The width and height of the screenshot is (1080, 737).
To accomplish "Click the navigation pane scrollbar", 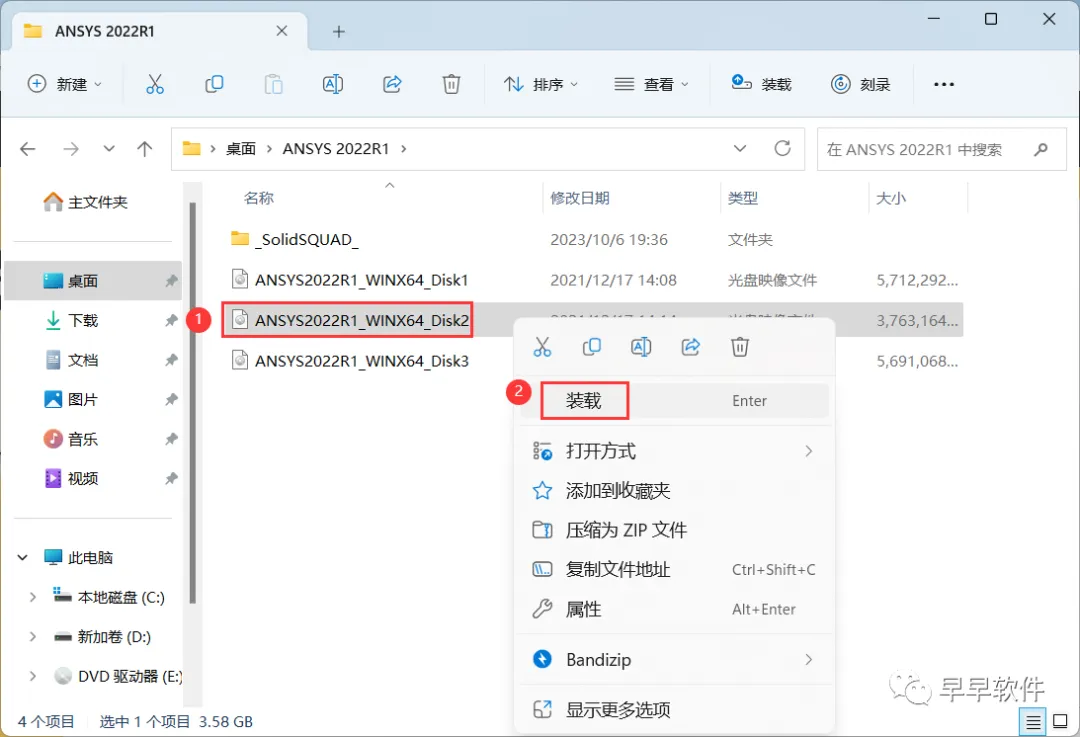I will (193, 403).
